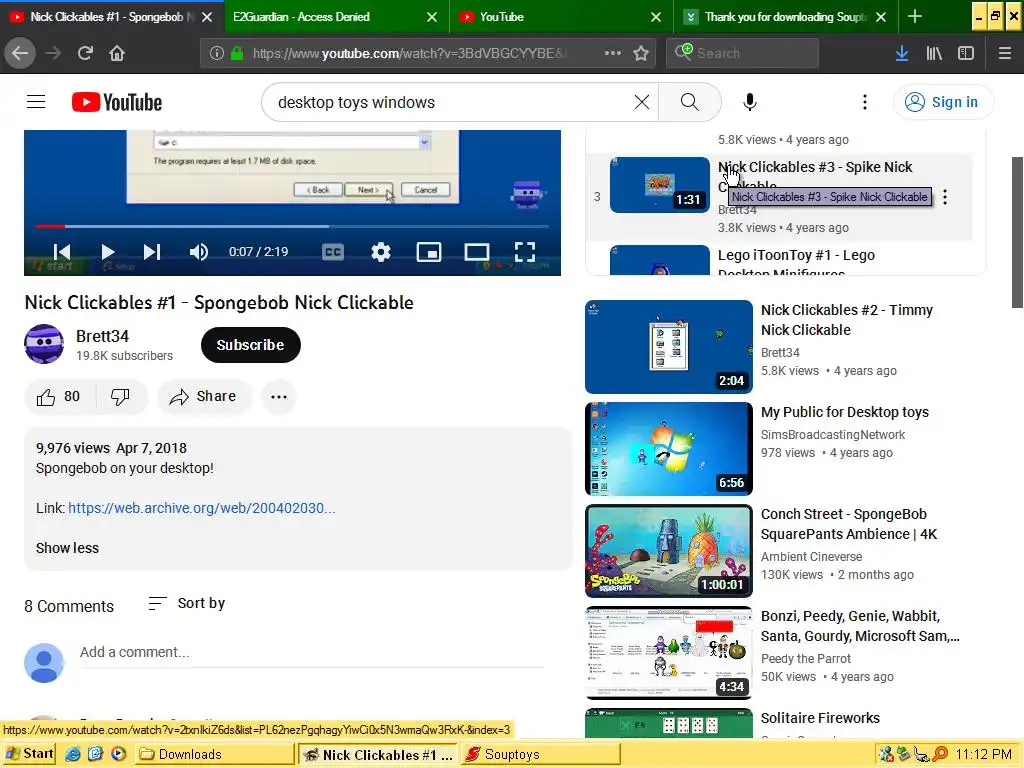The image size is (1024, 768).
Task: Open more actions ellipsis below the video
Action: pos(279,396)
